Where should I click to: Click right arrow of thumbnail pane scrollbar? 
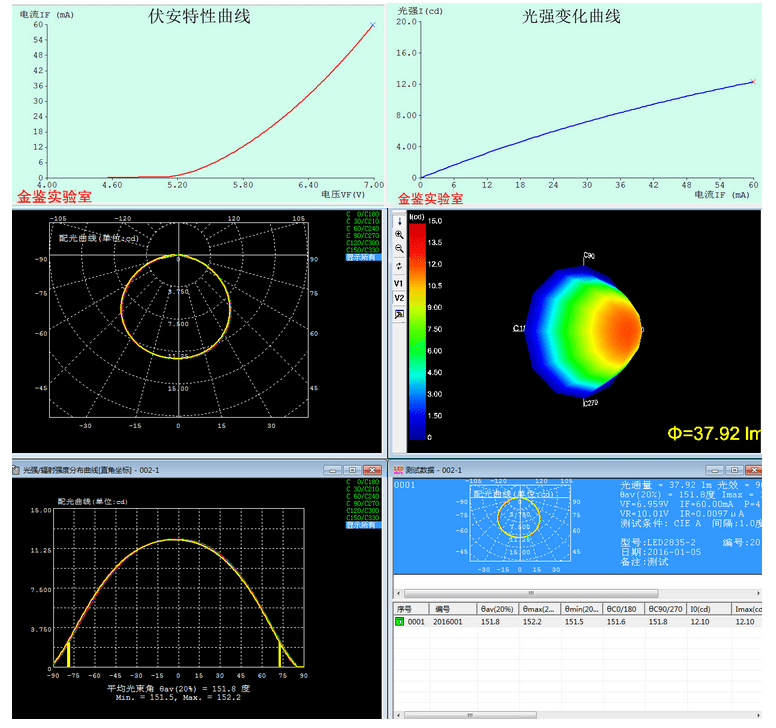point(758,593)
